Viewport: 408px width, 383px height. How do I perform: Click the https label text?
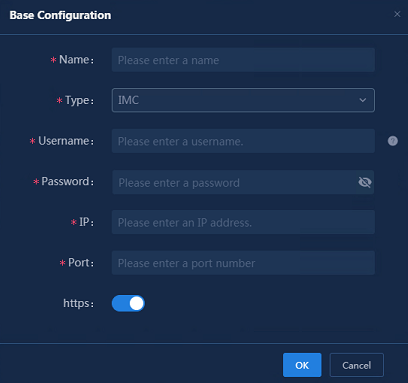pyautogui.click(x=76, y=303)
